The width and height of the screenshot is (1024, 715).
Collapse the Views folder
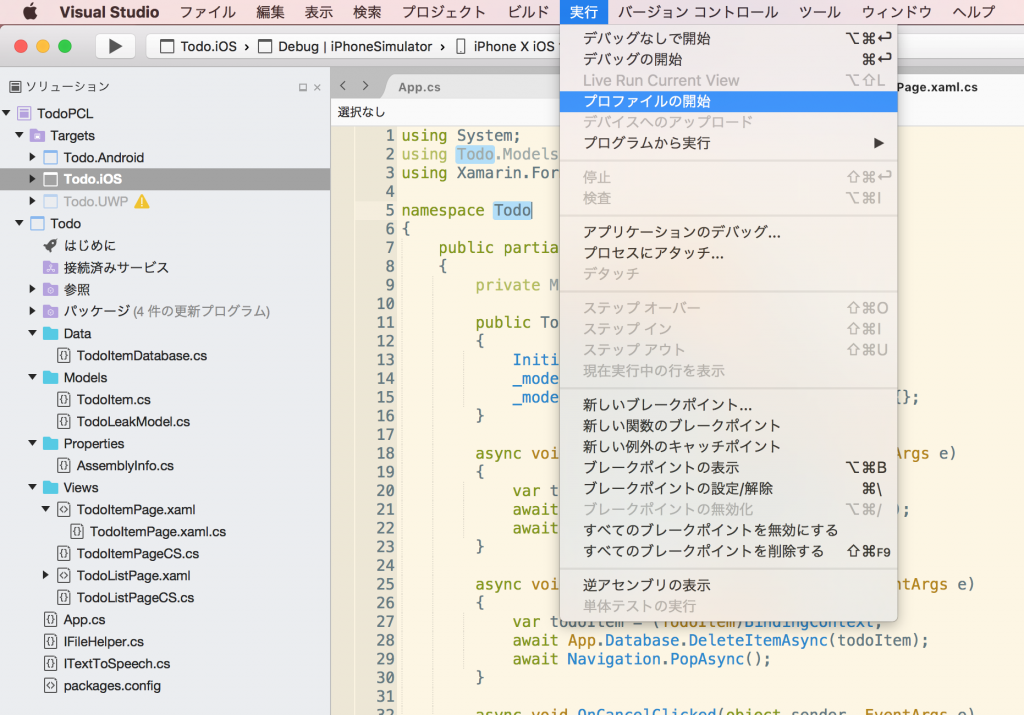click(33, 488)
